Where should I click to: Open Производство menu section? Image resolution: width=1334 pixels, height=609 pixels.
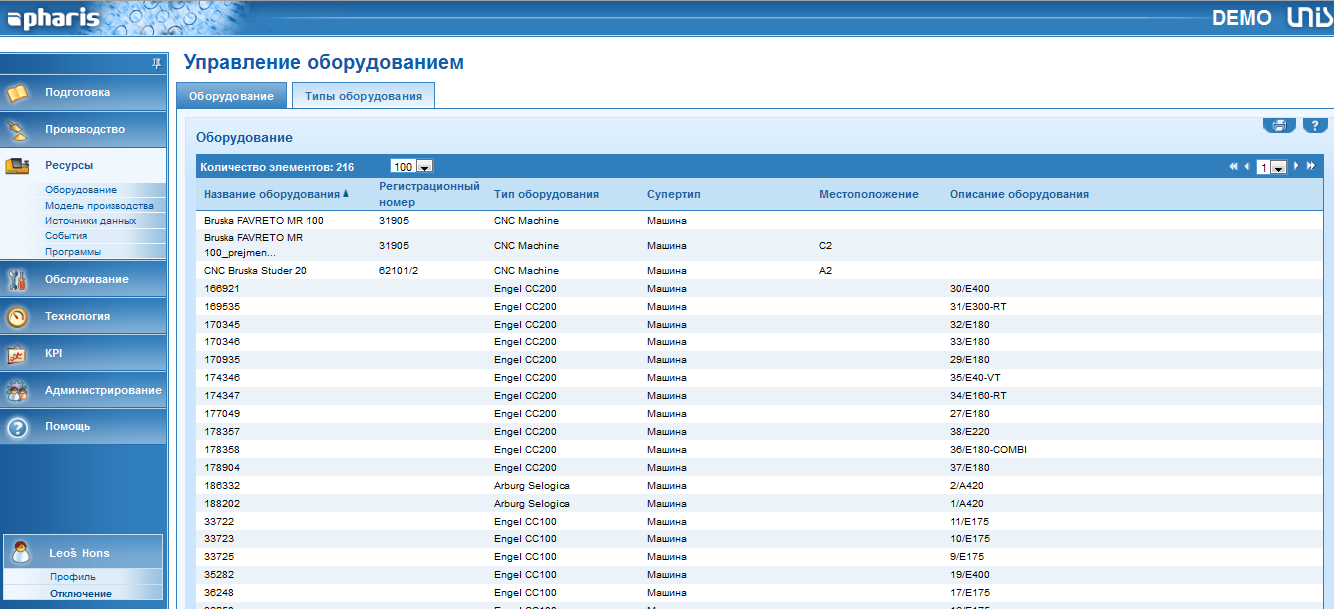(83, 130)
